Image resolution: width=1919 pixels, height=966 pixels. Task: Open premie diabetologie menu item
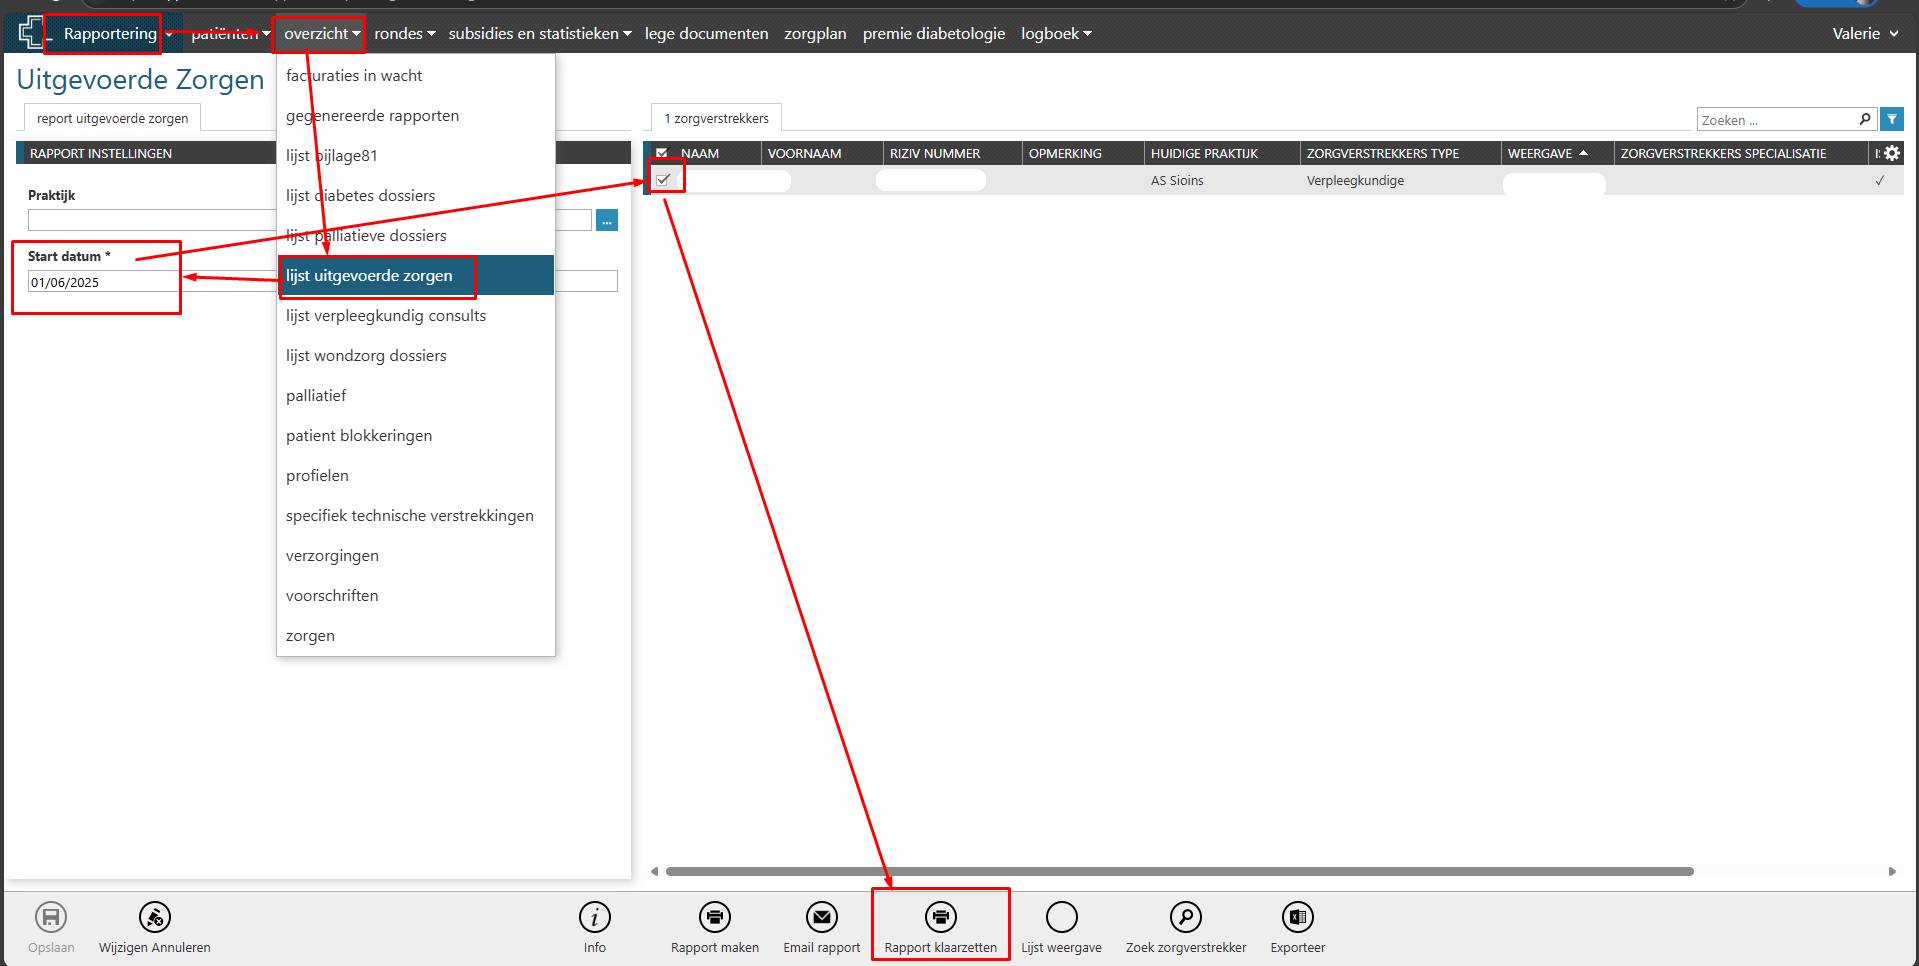point(934,34)
